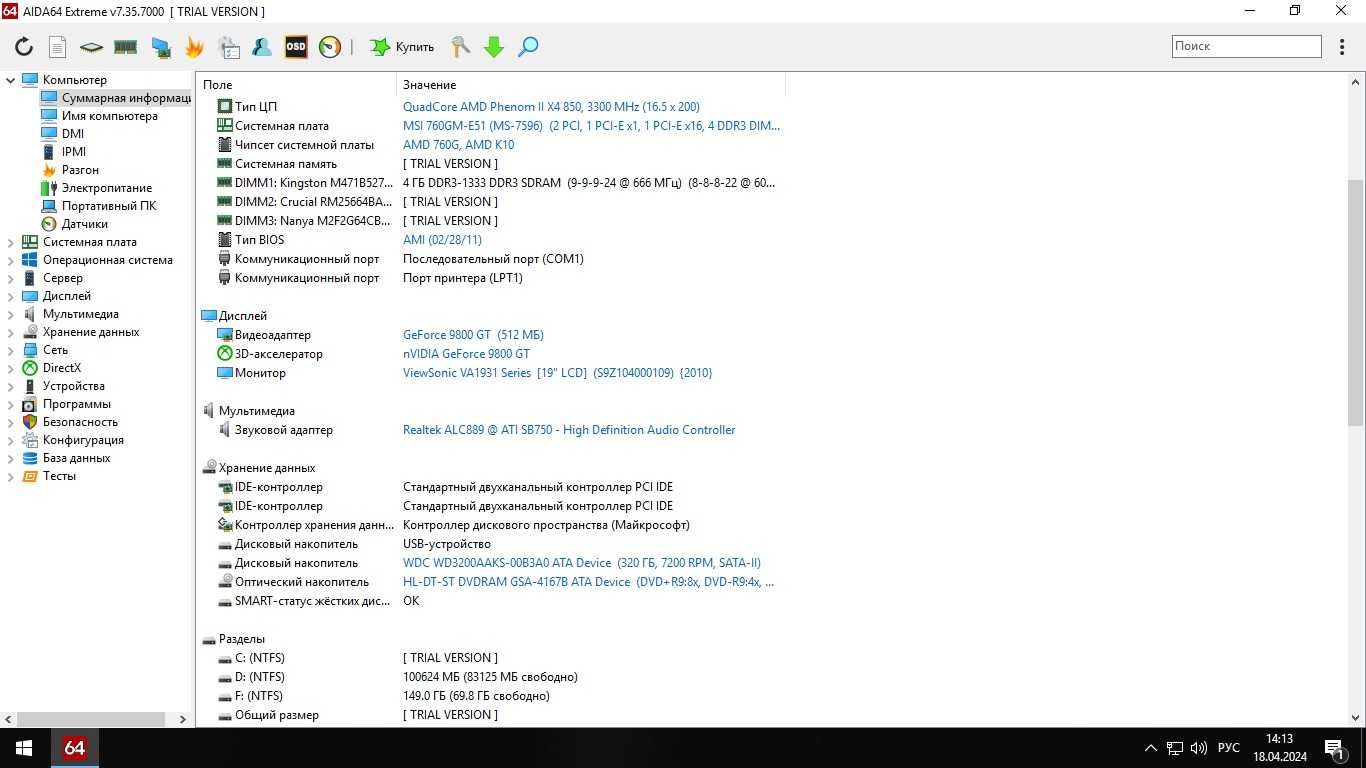1366x768 pixels.
Task: Open the Report page icon
Action: (x=57, y=47)
